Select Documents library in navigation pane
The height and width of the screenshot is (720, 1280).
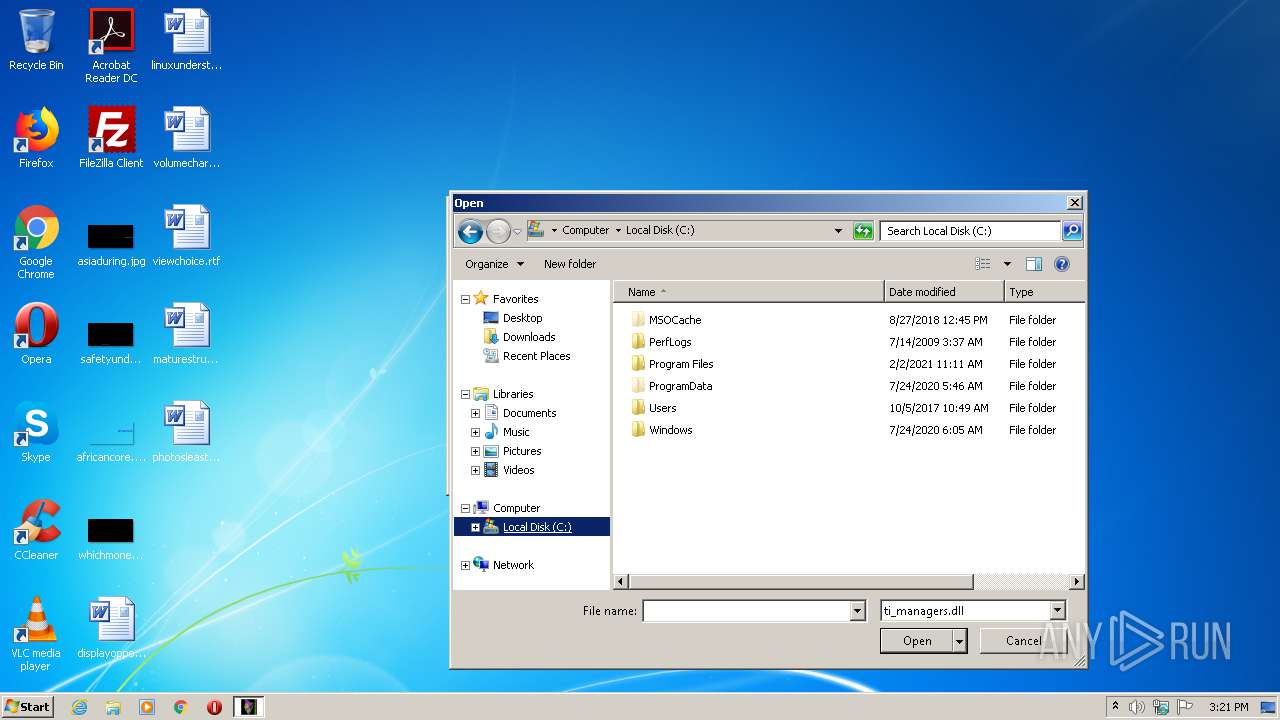tap(529, 413)
